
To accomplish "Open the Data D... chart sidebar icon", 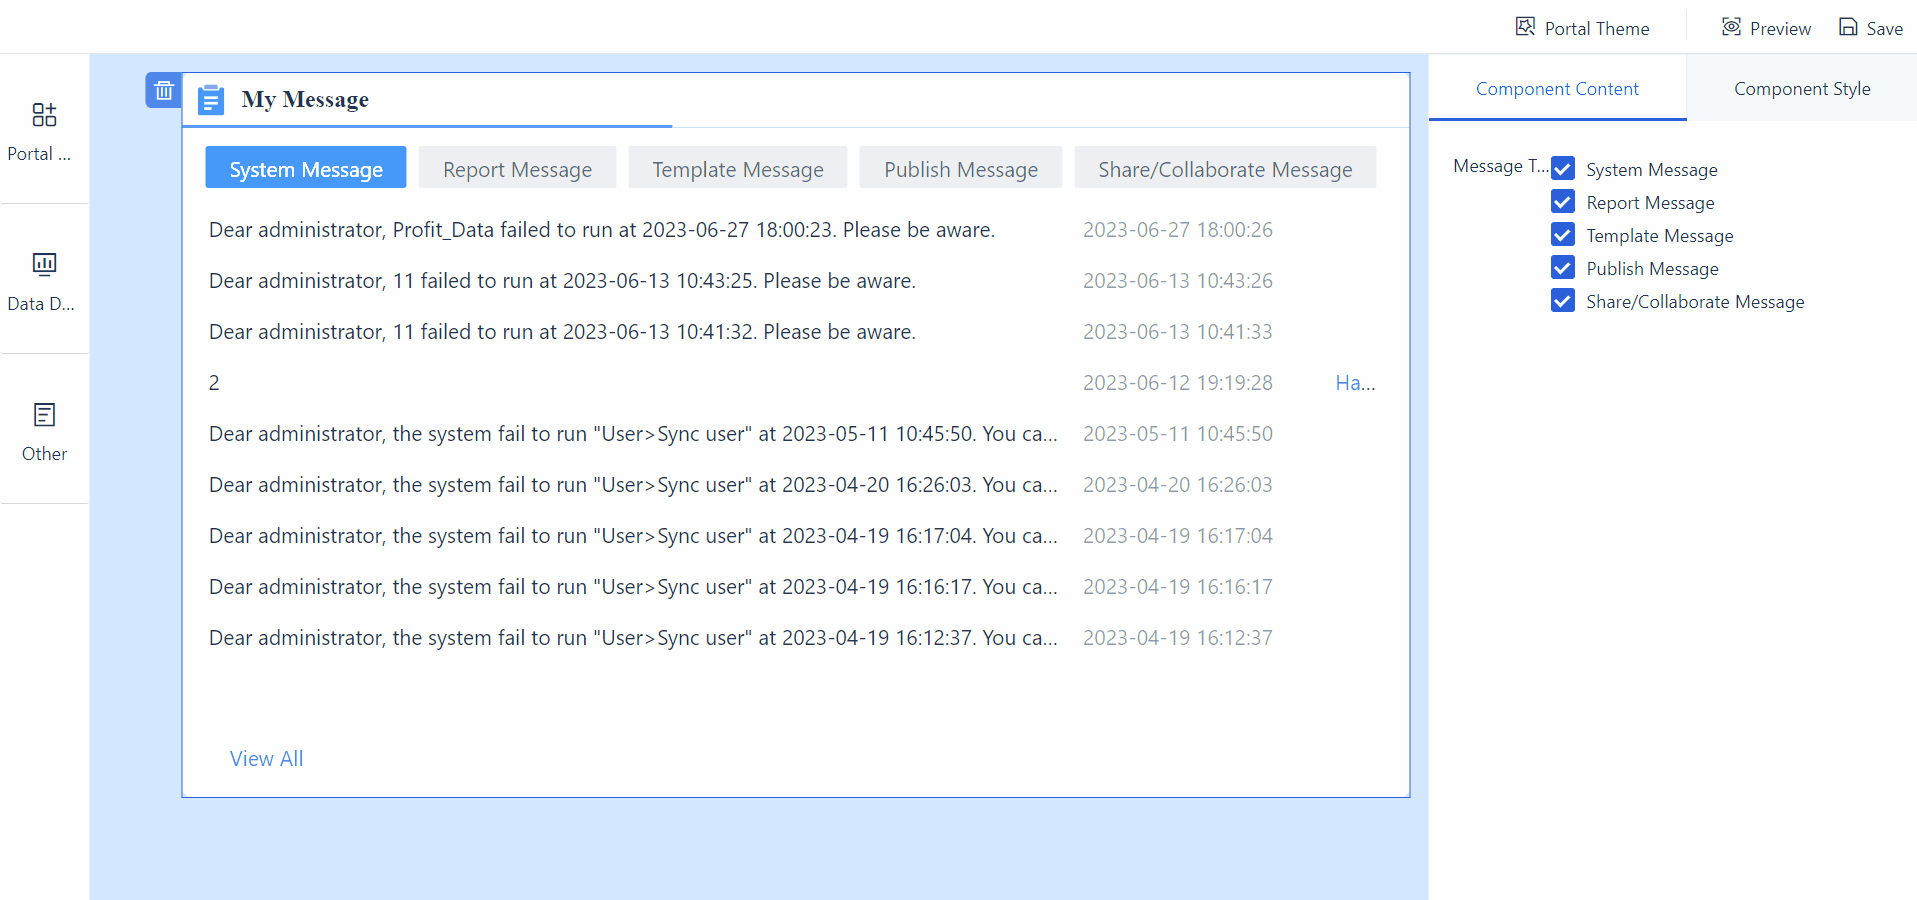I will [x=44, y=264].
